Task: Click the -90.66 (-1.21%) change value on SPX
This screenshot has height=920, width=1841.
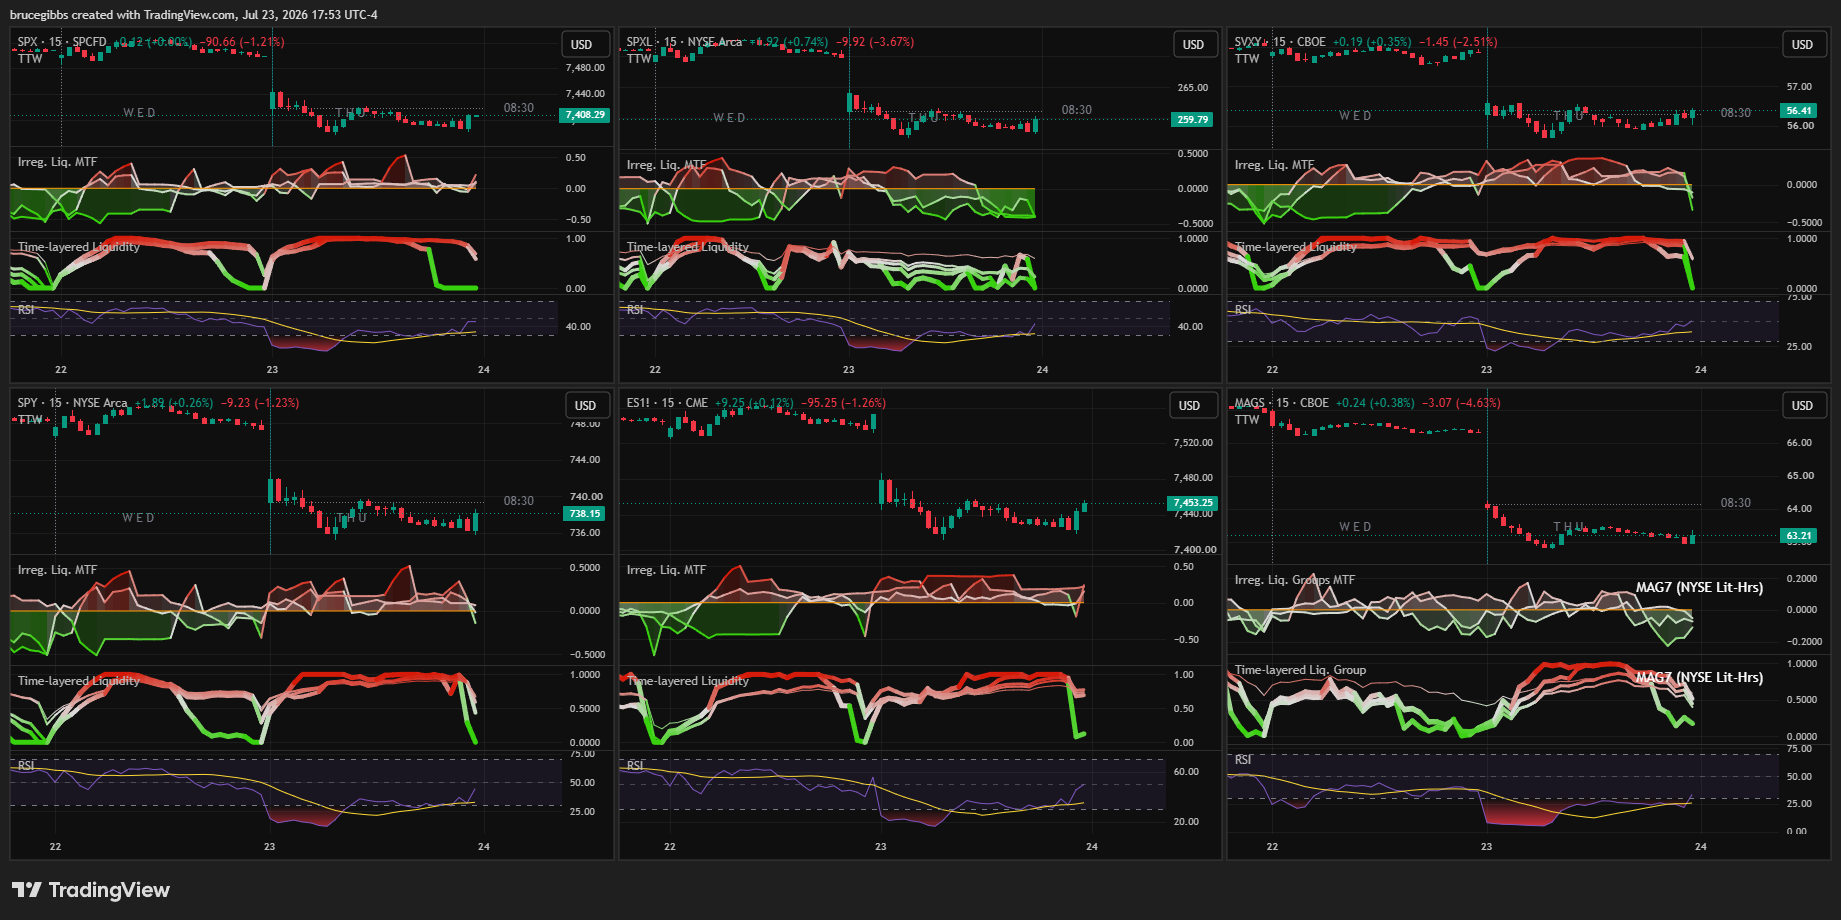Action: 243,42
